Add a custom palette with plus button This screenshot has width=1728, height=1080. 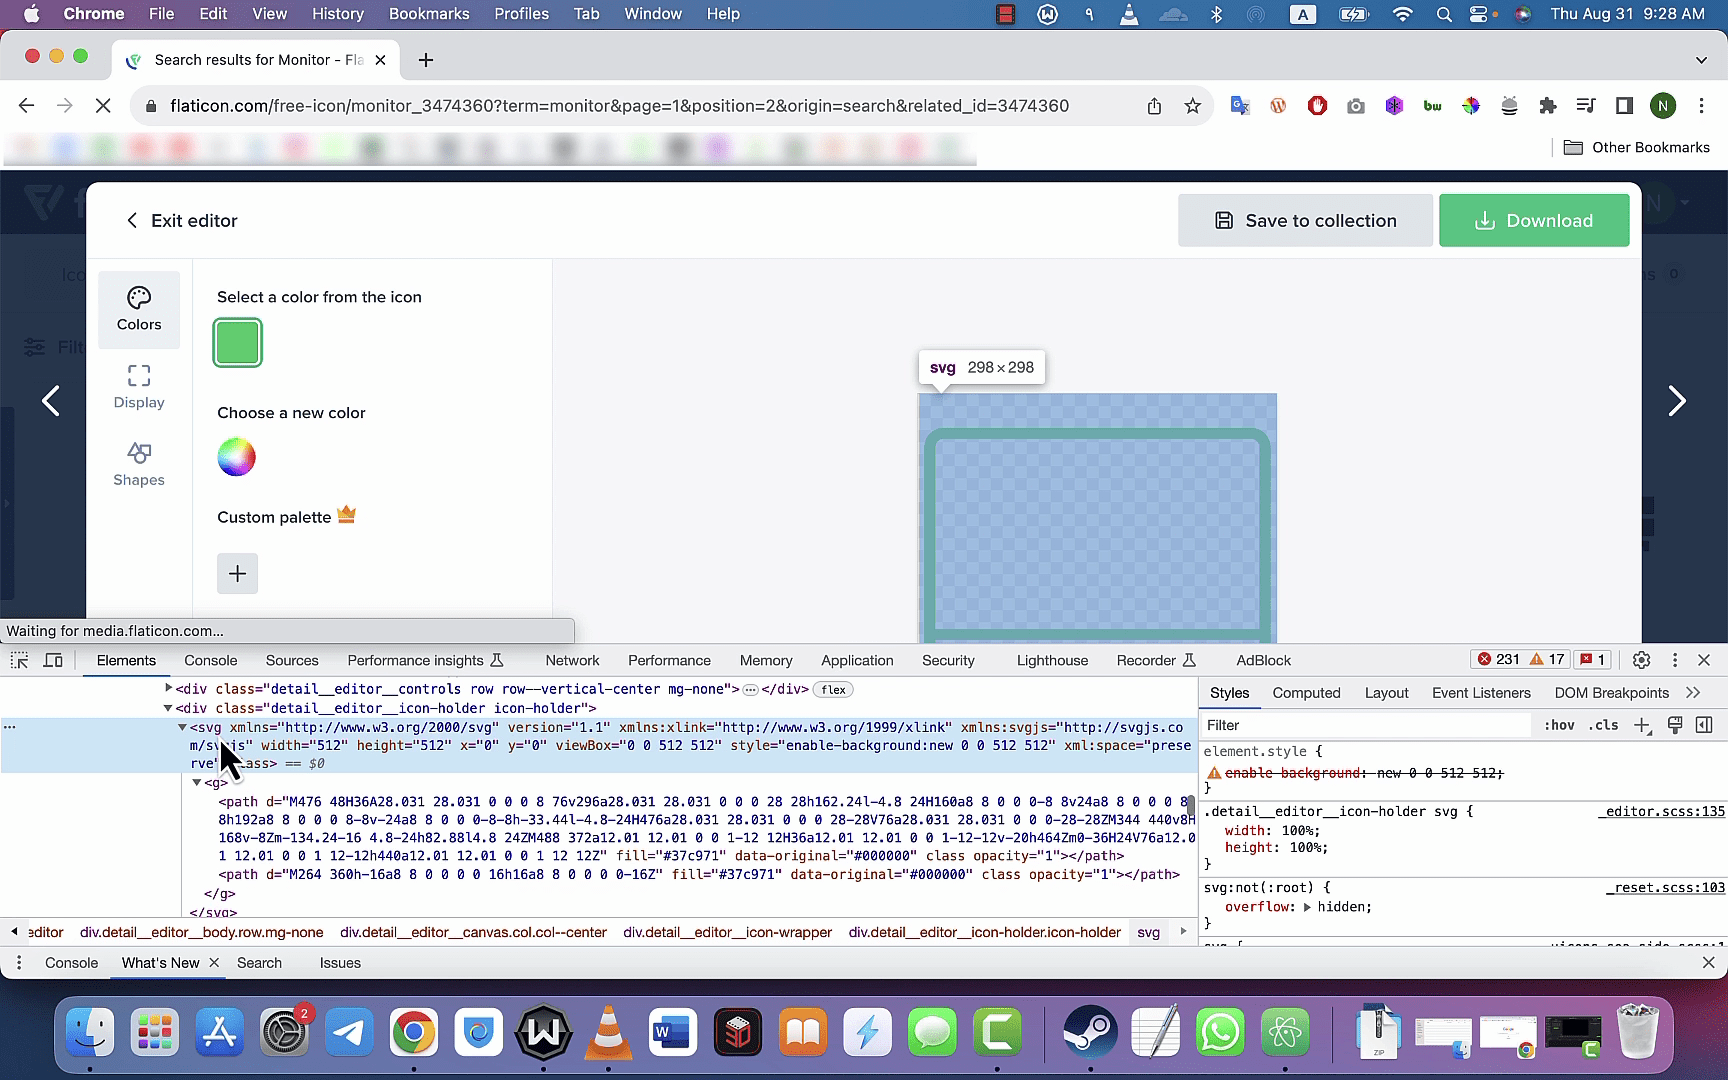click(238, 573)
